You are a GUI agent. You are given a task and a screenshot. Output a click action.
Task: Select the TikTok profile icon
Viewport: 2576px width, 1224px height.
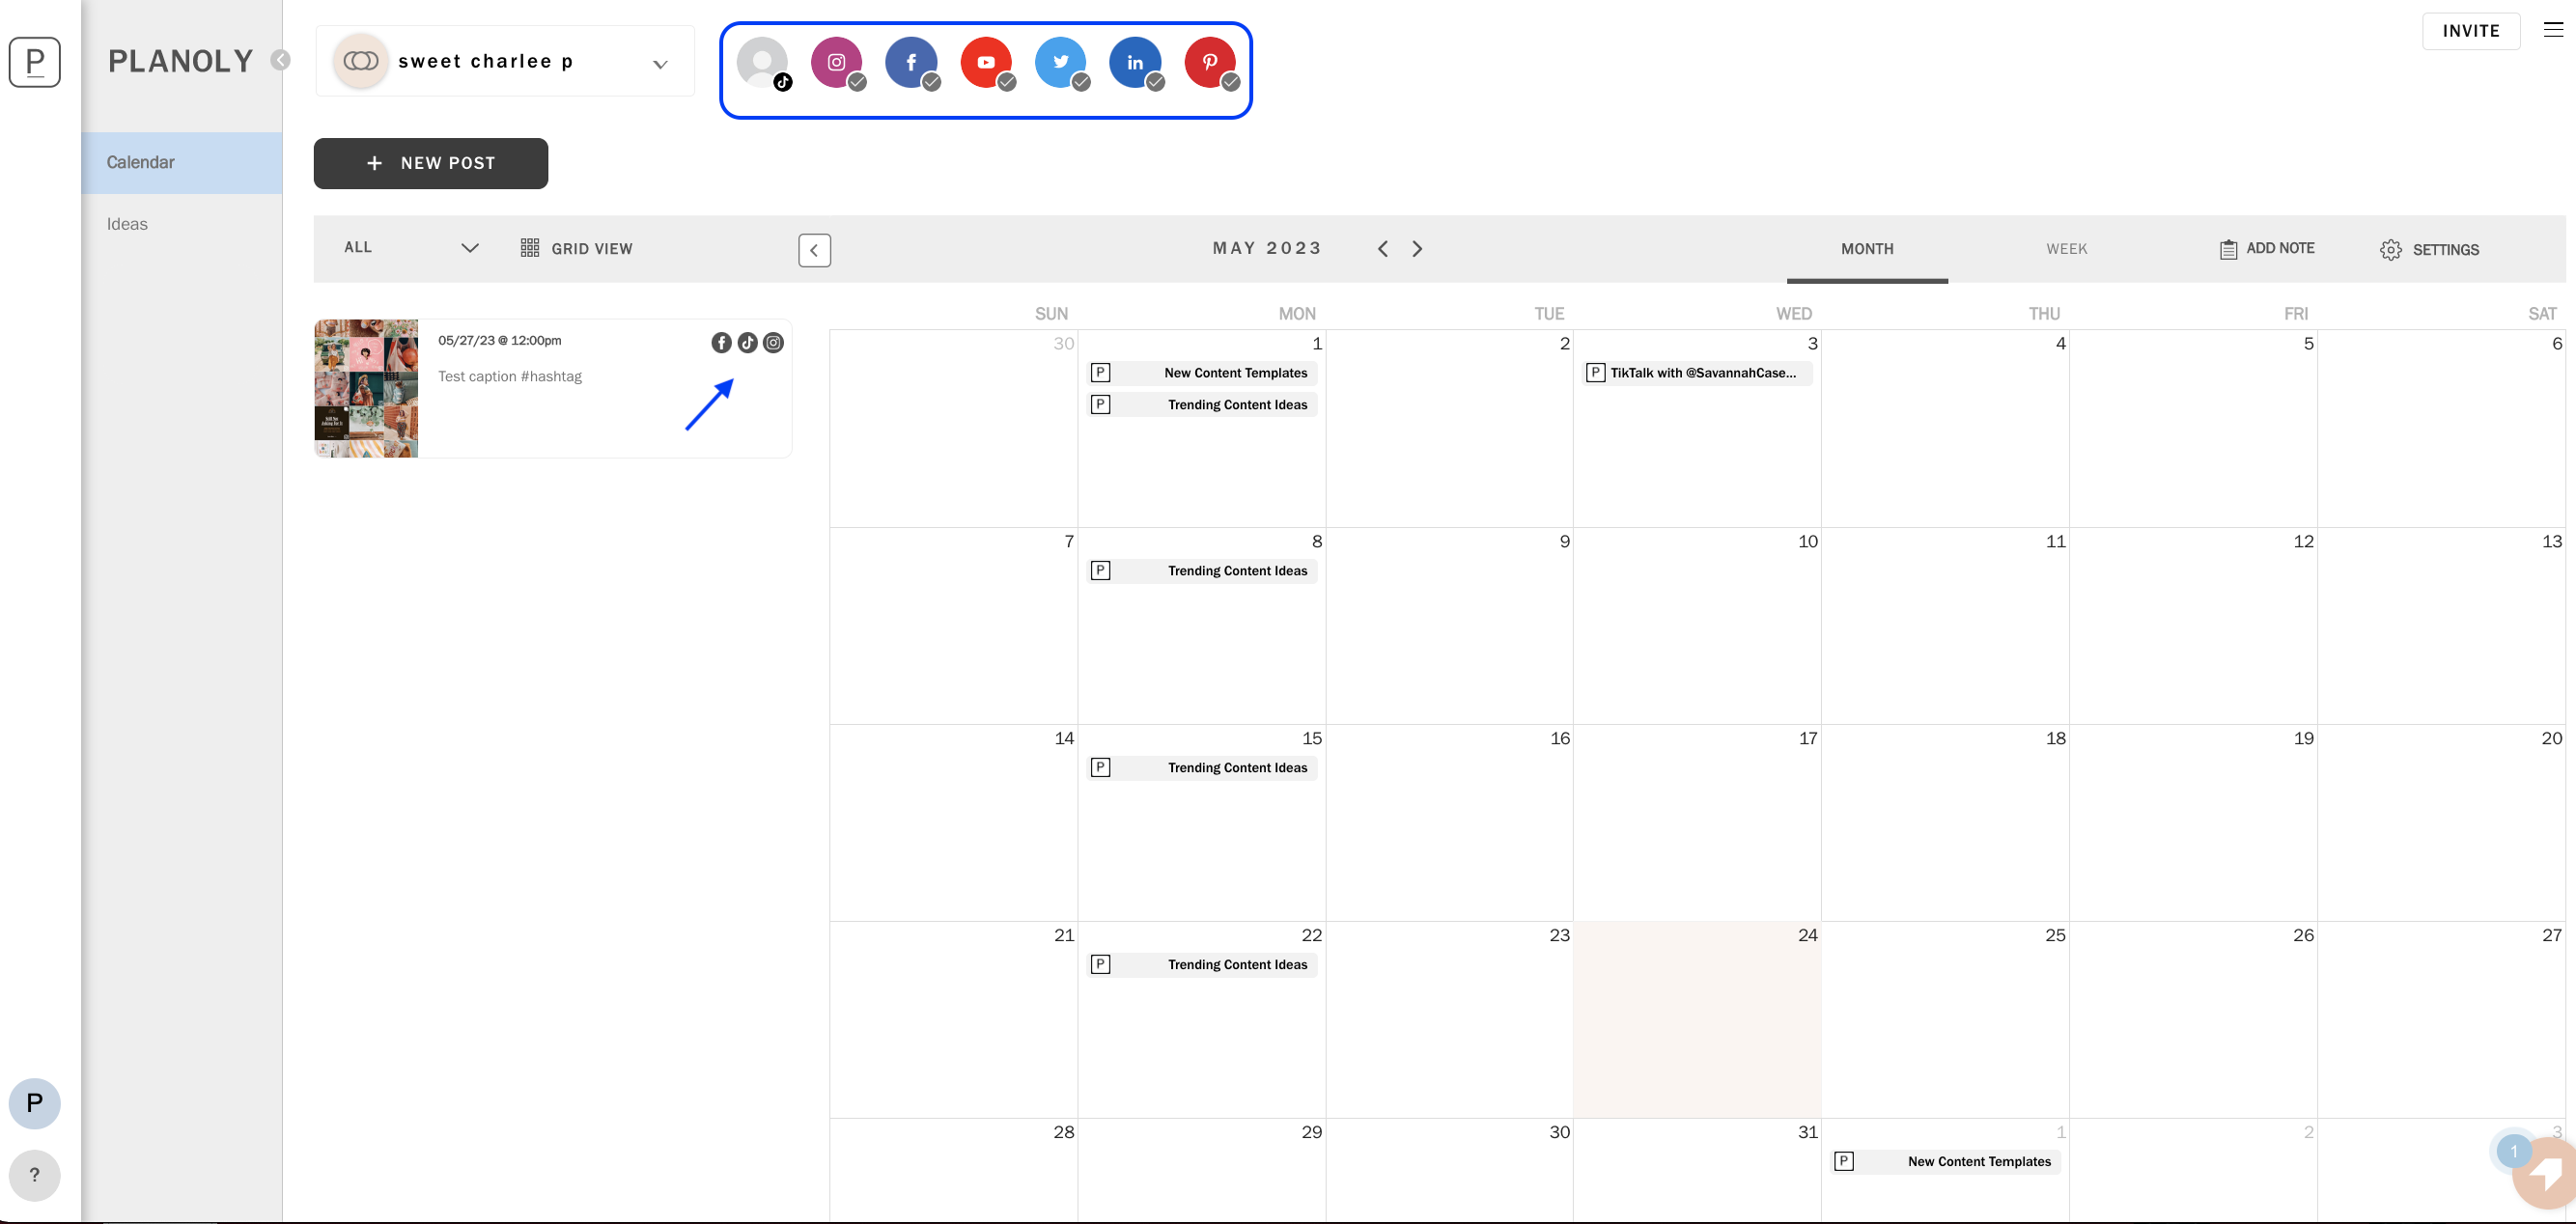[763, 63]
